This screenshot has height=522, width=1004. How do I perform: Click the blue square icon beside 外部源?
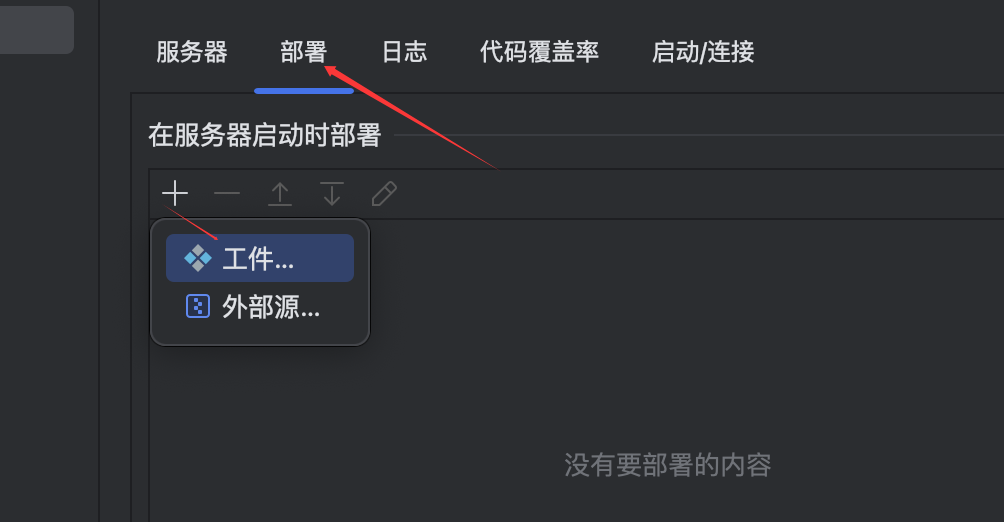[198, 306]
